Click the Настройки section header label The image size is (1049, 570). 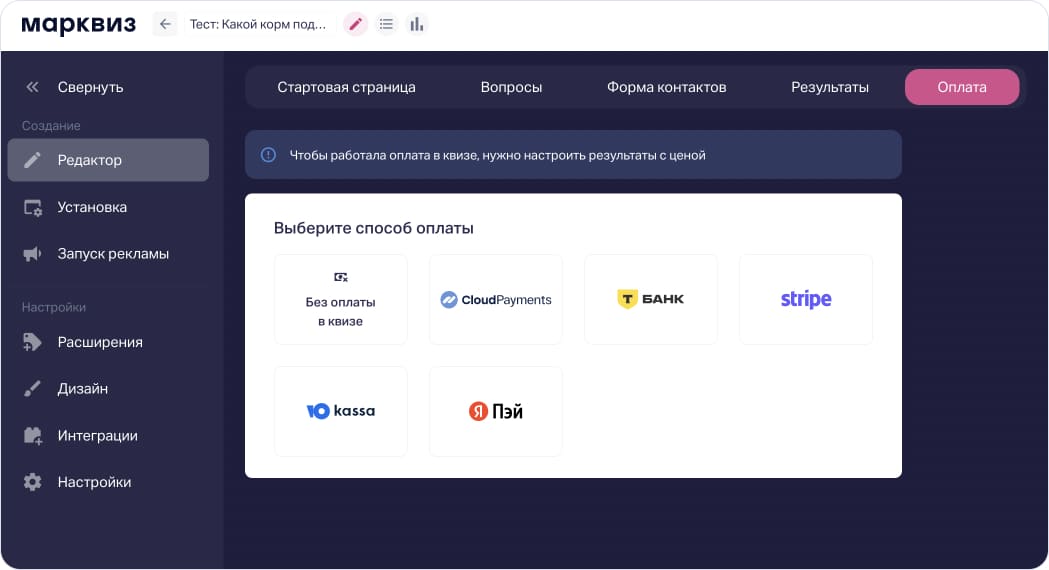(x=54, y=307)
